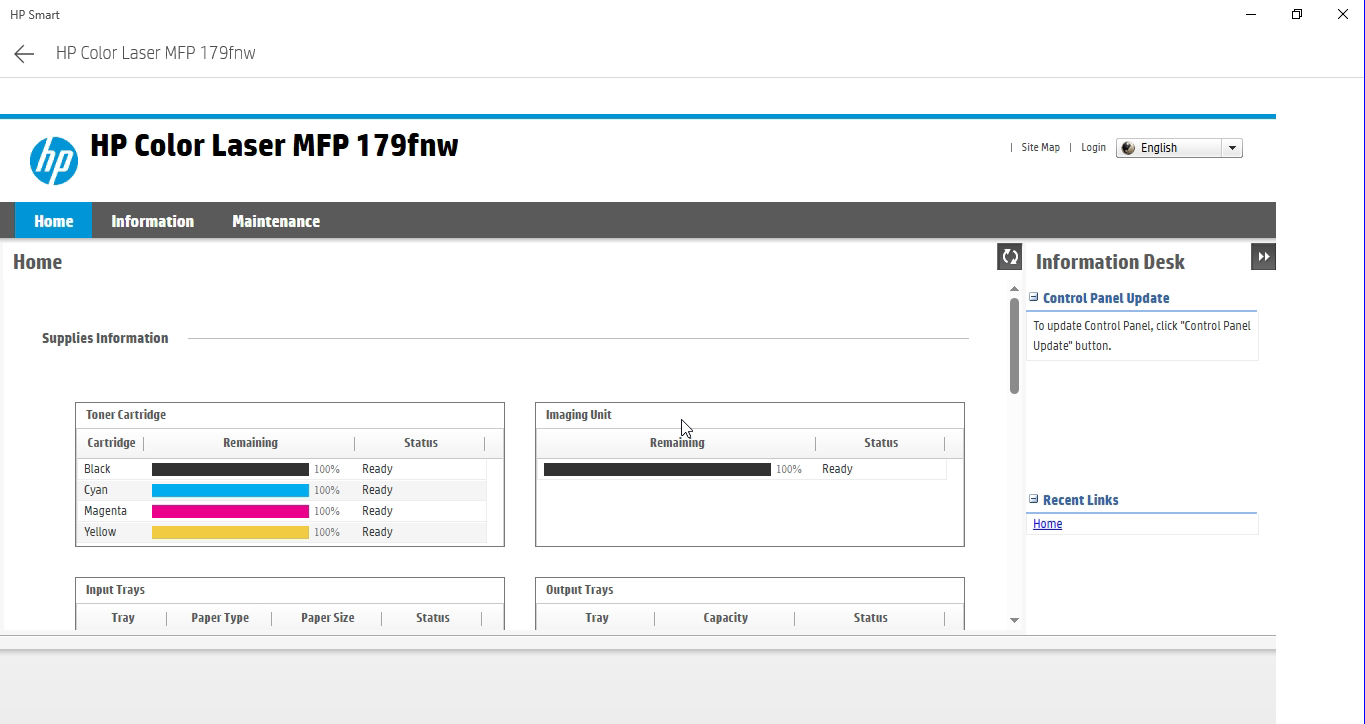Click the scrollbar down arrow
This screenshot has width=1365, height=724.
(1014, 620)
